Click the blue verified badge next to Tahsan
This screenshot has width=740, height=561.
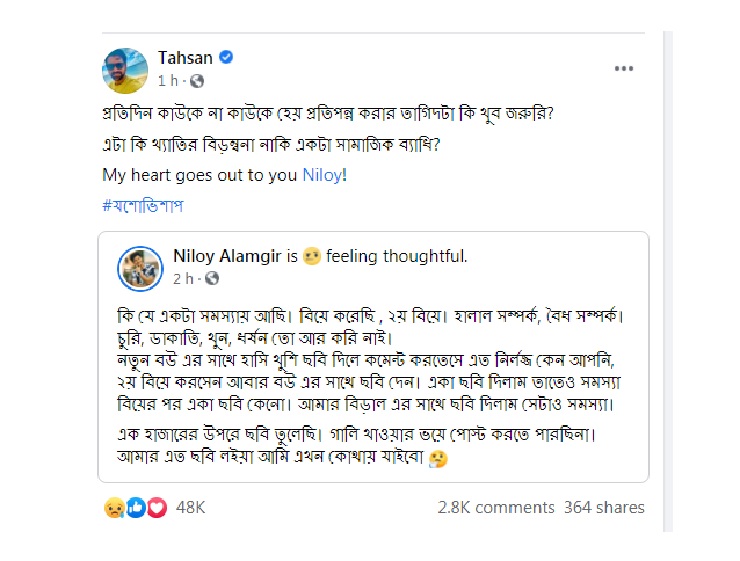[226, 58]
